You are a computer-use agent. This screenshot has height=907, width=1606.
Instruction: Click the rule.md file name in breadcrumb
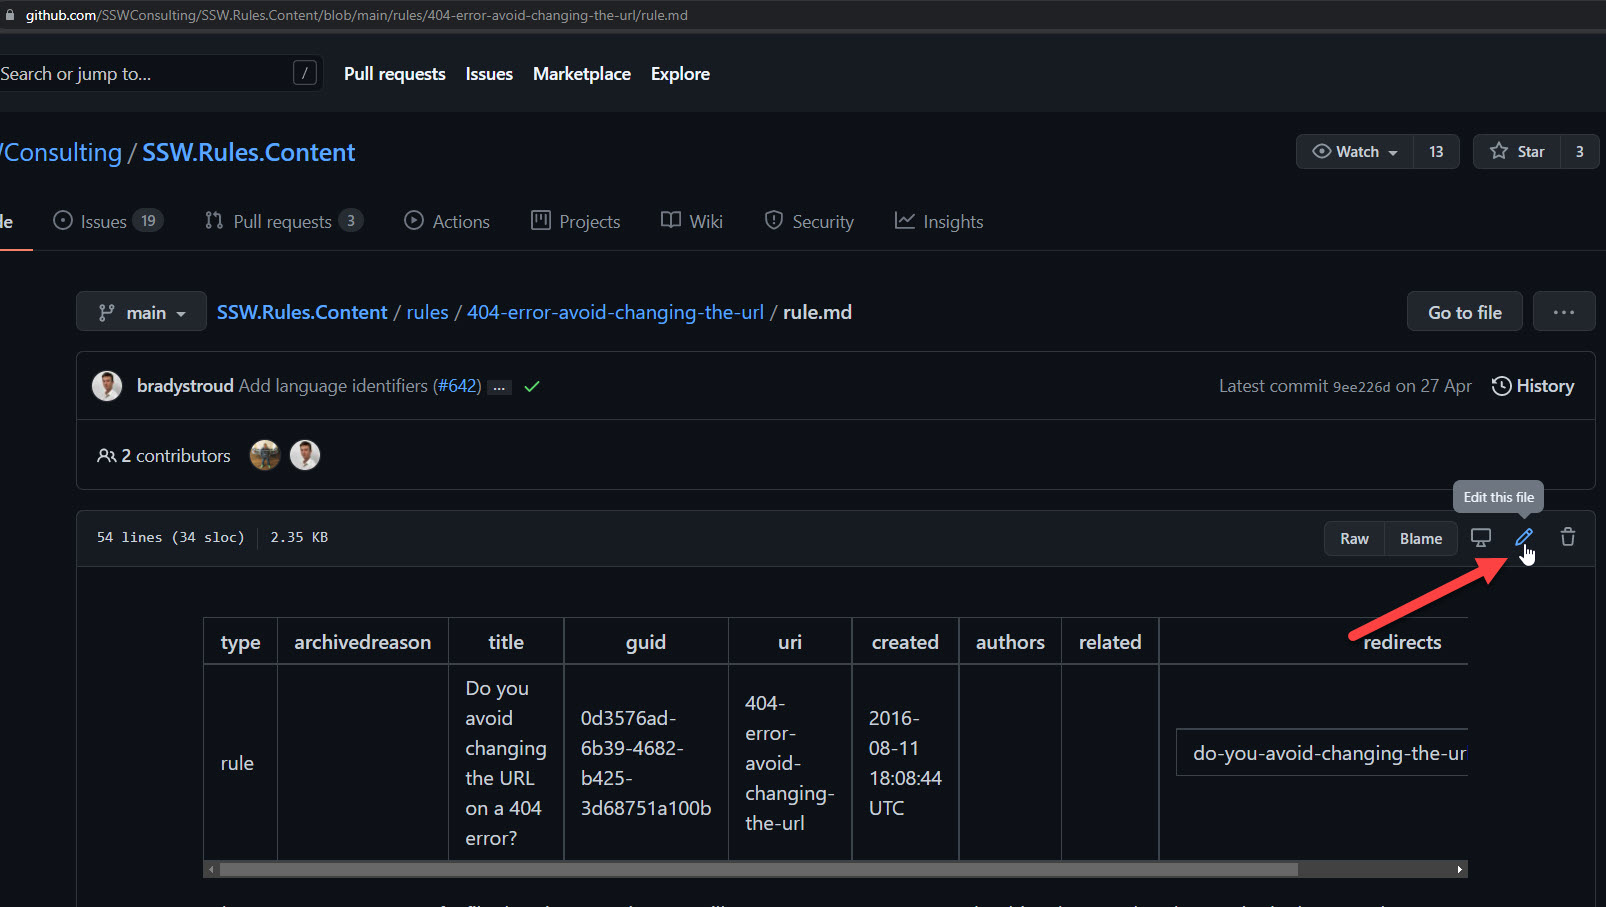818,312
